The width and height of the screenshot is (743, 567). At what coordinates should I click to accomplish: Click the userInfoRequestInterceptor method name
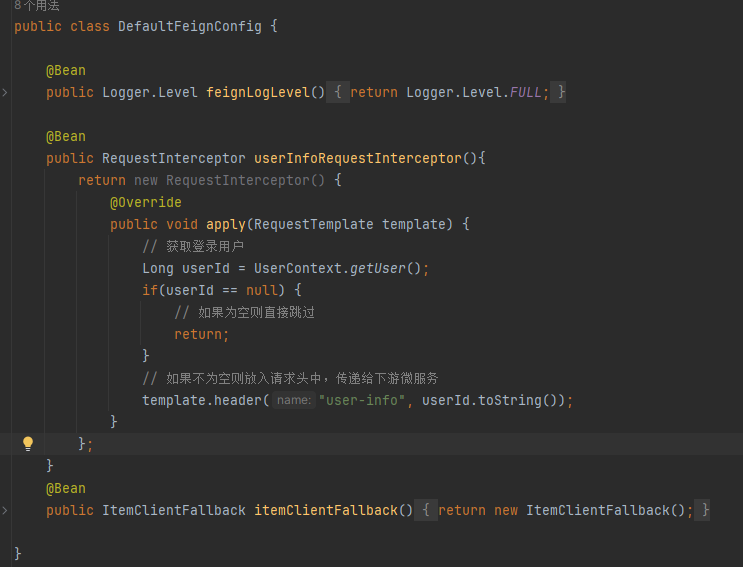click(358, 158)
